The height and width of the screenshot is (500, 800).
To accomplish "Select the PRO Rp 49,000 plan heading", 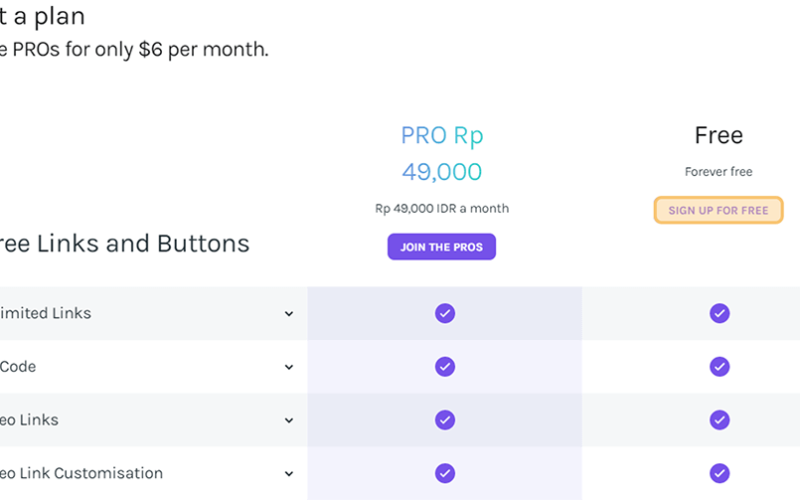I will [442, 153].
